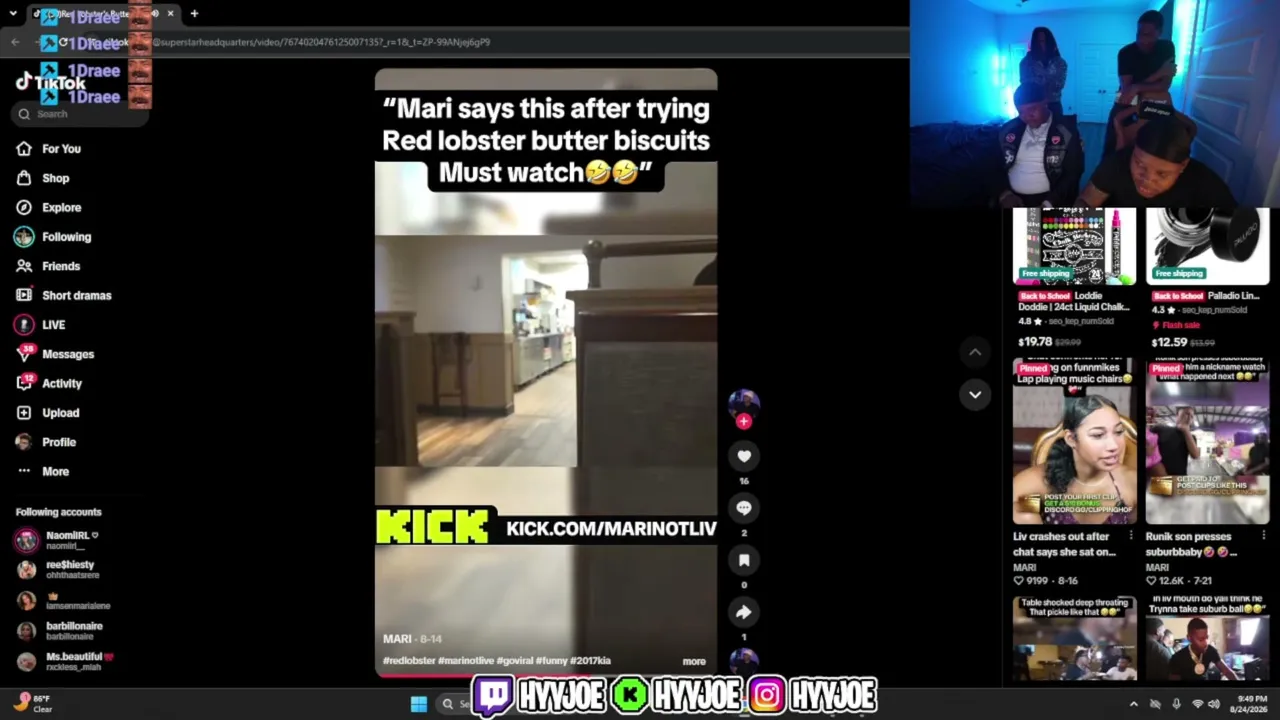
Task: Play the main Red Lobster biscuits video
Action: click(x=546, y=373)
